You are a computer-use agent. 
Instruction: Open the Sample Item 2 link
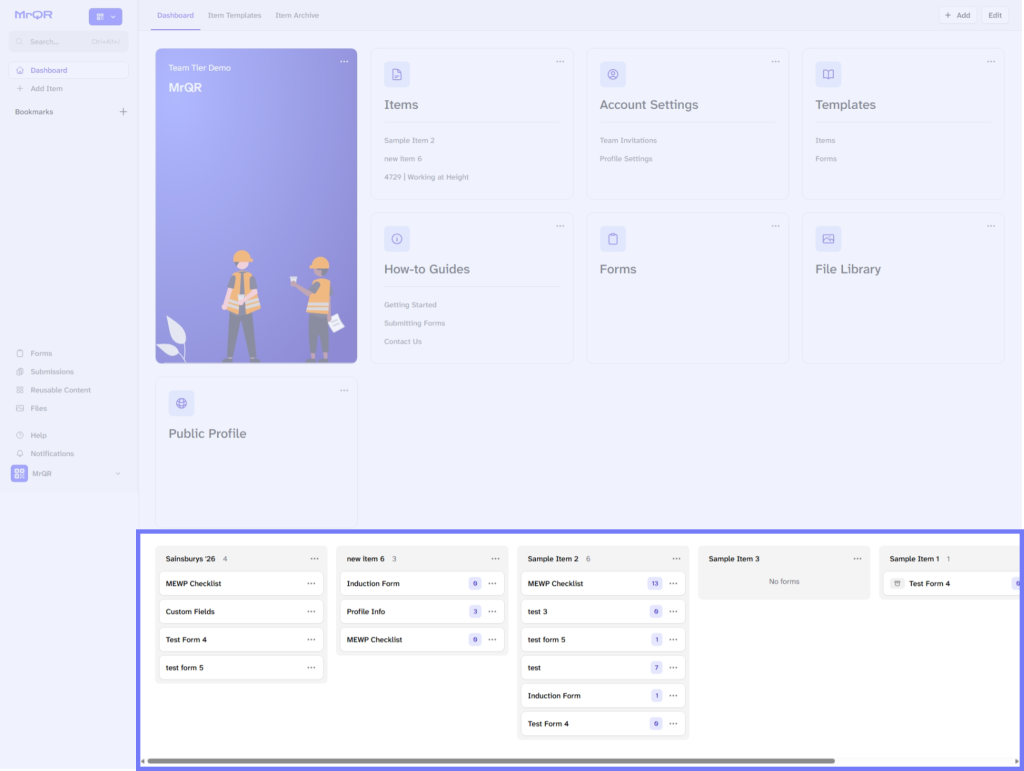409,140
